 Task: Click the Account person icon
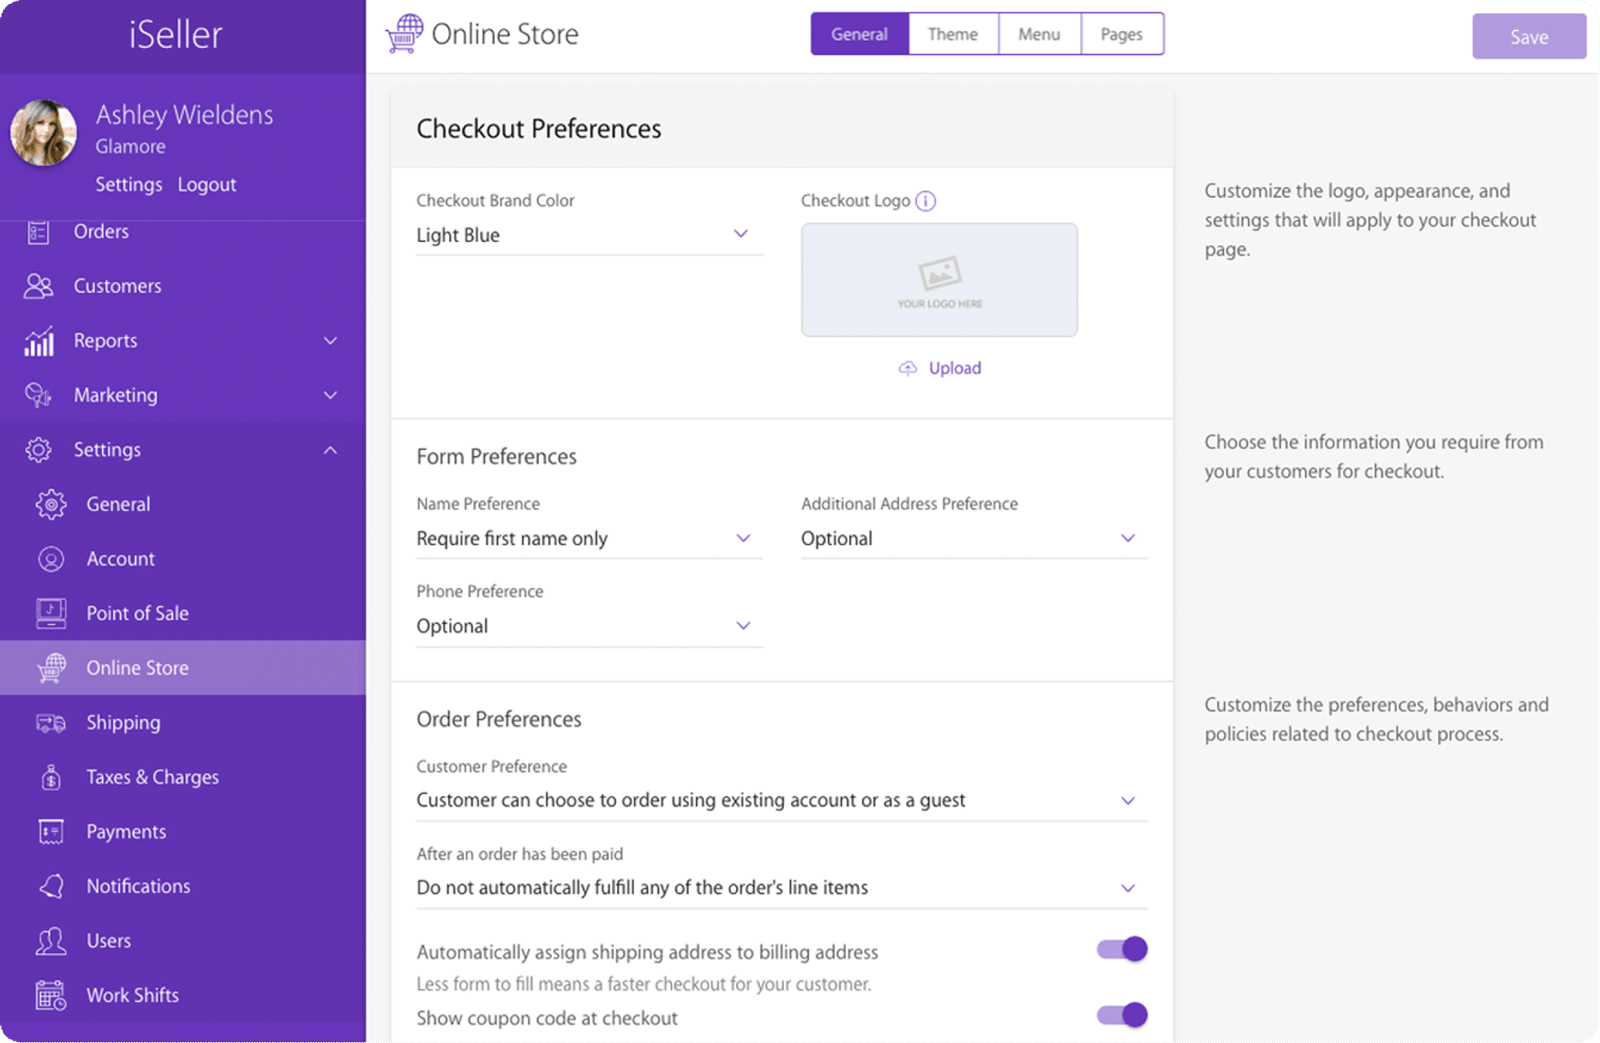[x=51, y=559]
